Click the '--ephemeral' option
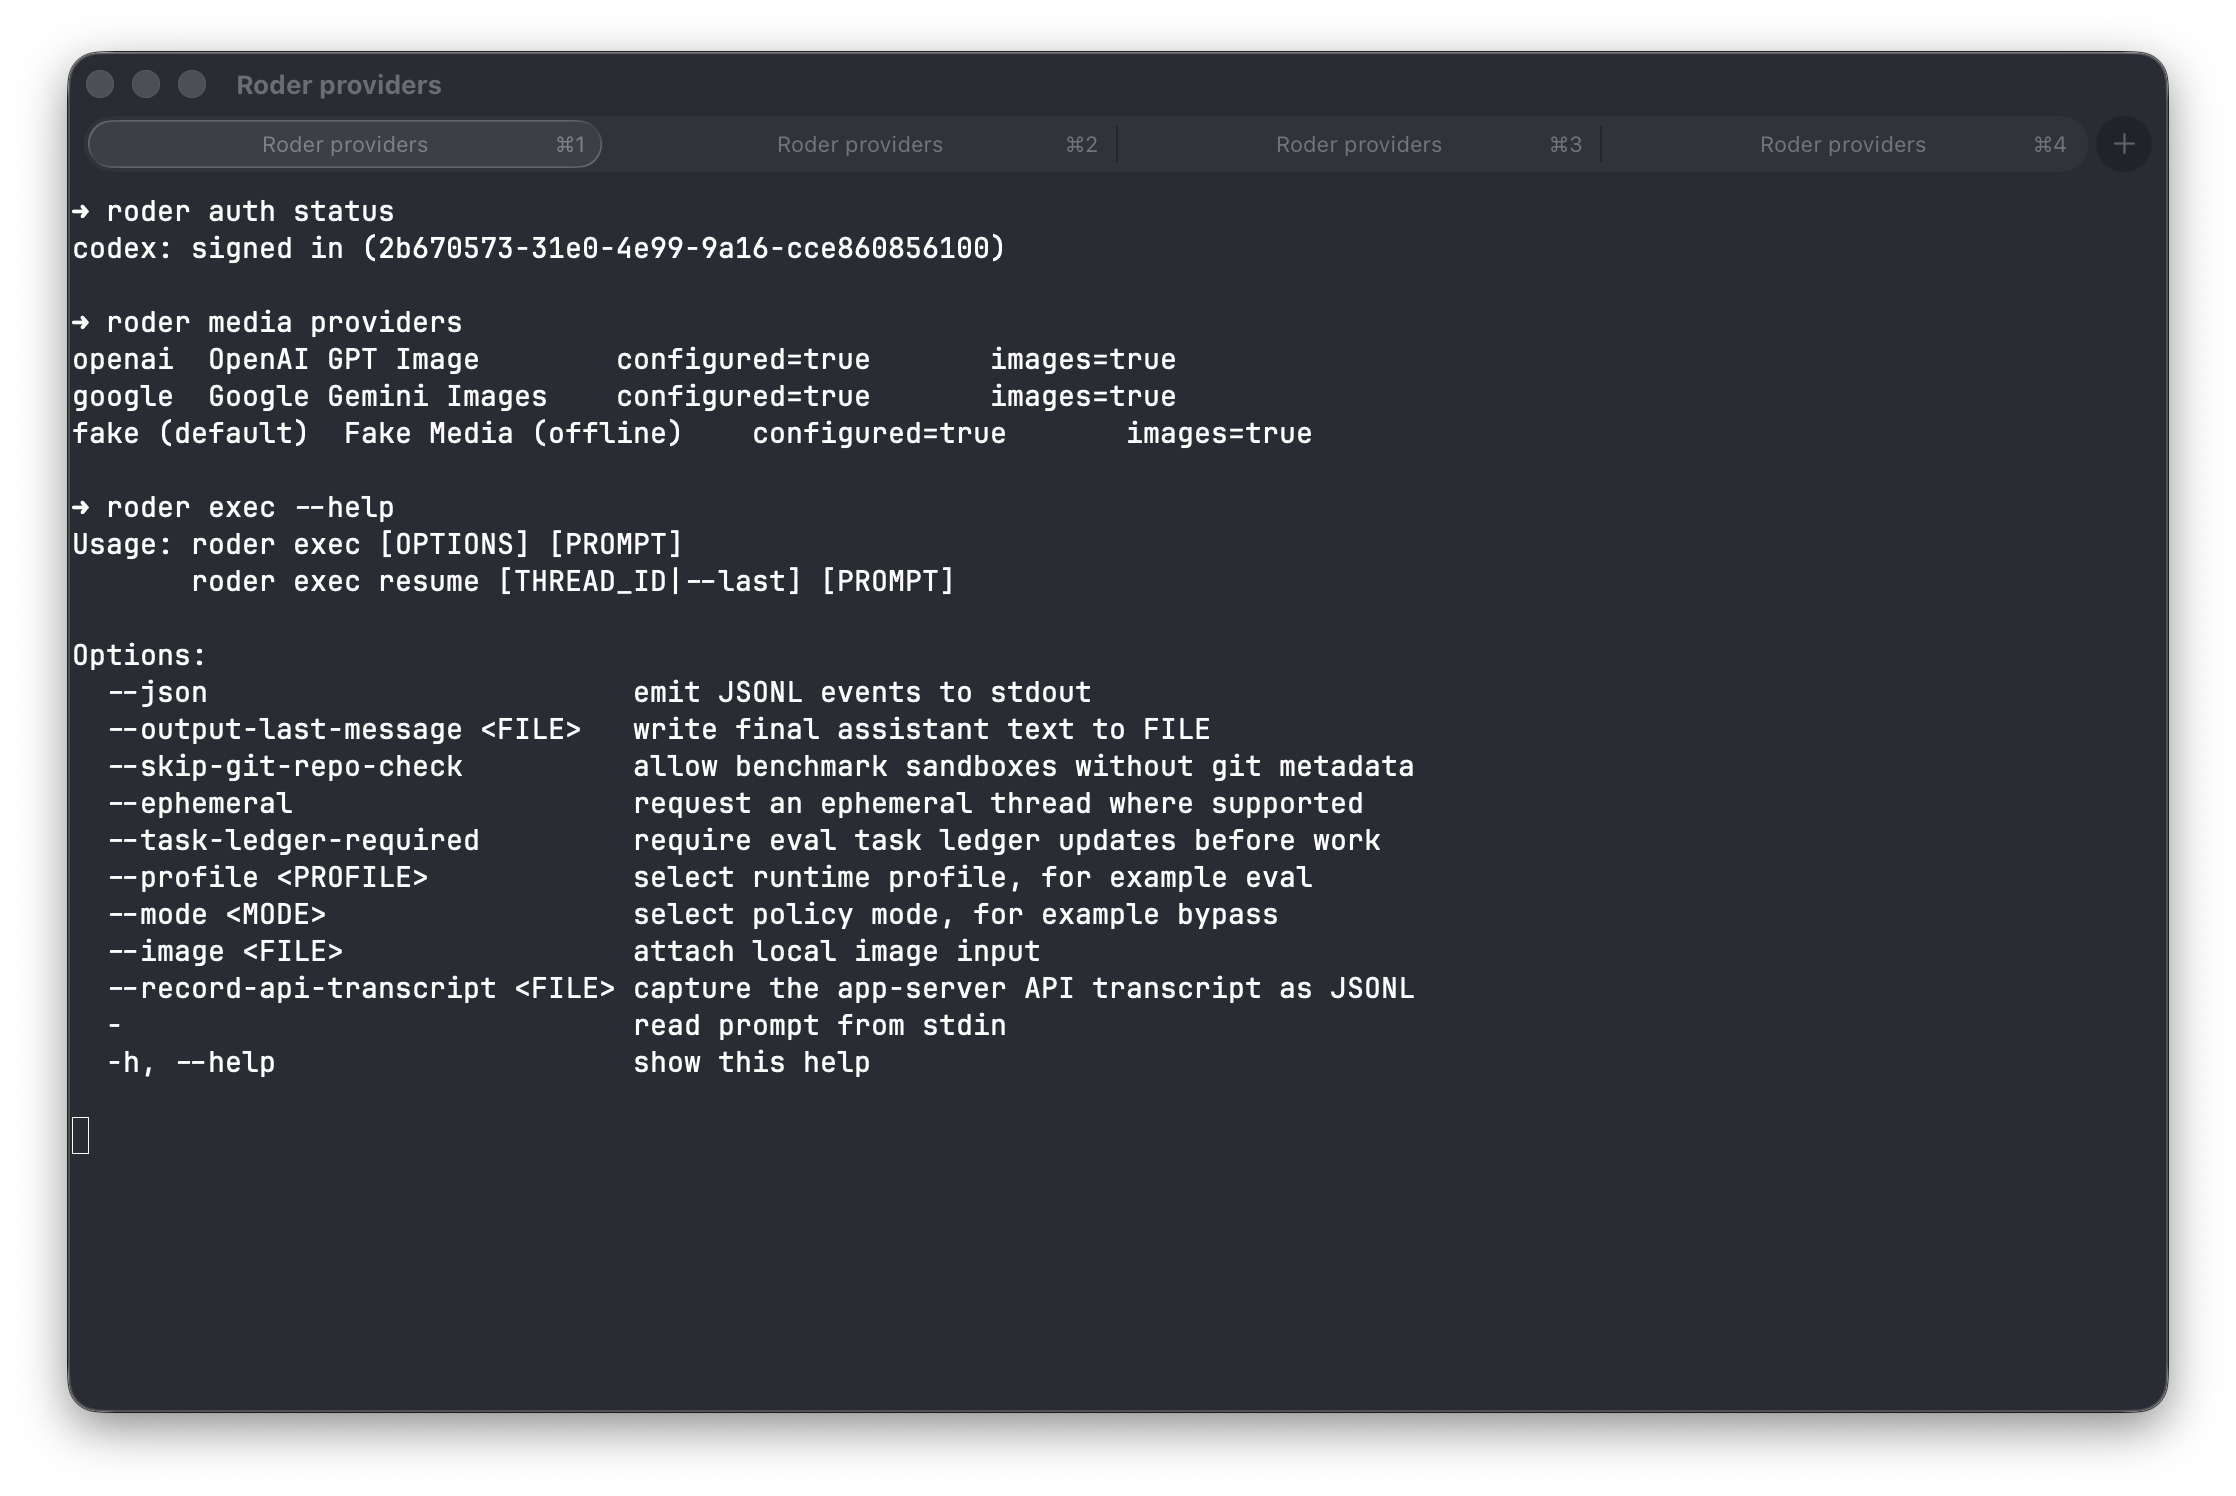The height and width of the screenshot is (1496, 2236). click(200, 803)
